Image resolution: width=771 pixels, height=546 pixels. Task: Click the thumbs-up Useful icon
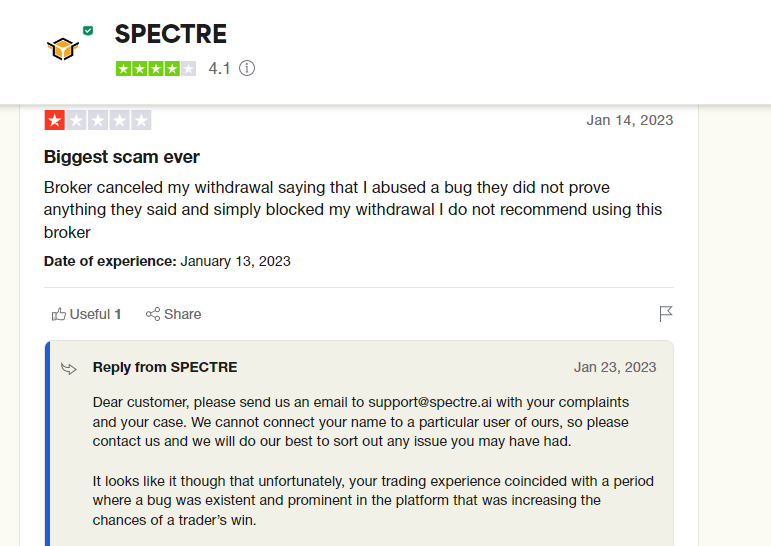59,314
